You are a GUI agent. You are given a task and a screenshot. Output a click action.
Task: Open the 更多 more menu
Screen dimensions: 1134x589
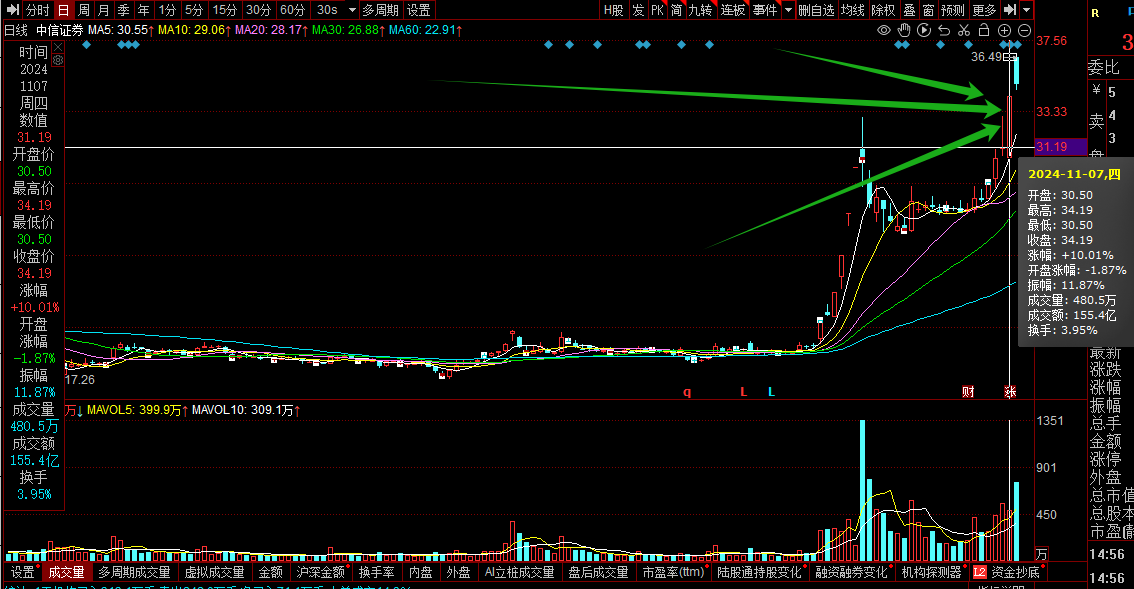pyautogui.click(x=984, y=10)
